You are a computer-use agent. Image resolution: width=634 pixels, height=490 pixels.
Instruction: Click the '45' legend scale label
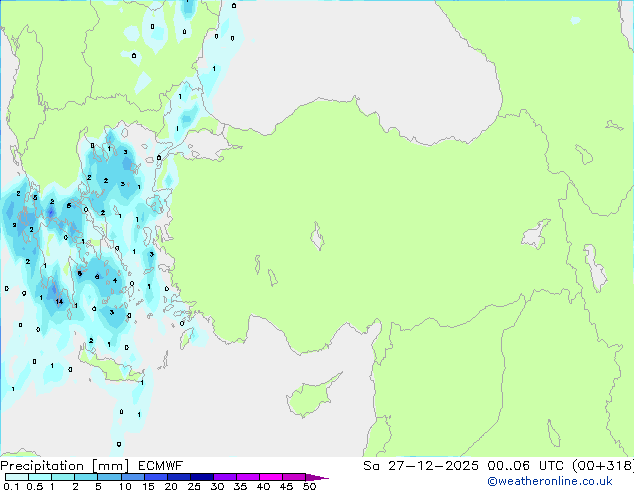click(286, 486)
